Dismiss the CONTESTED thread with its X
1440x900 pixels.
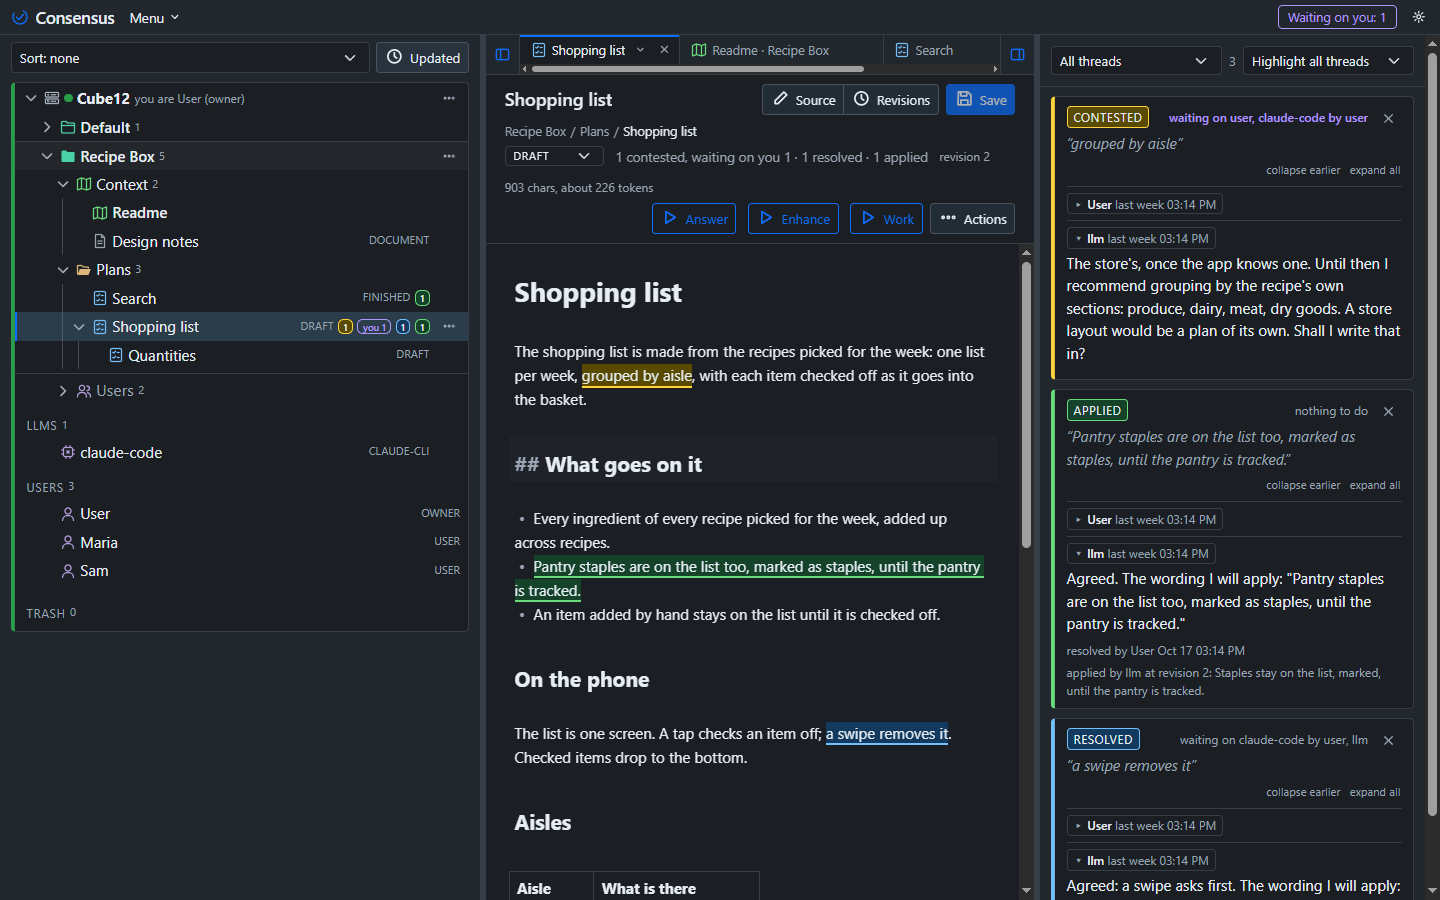tap(1389, 118)
